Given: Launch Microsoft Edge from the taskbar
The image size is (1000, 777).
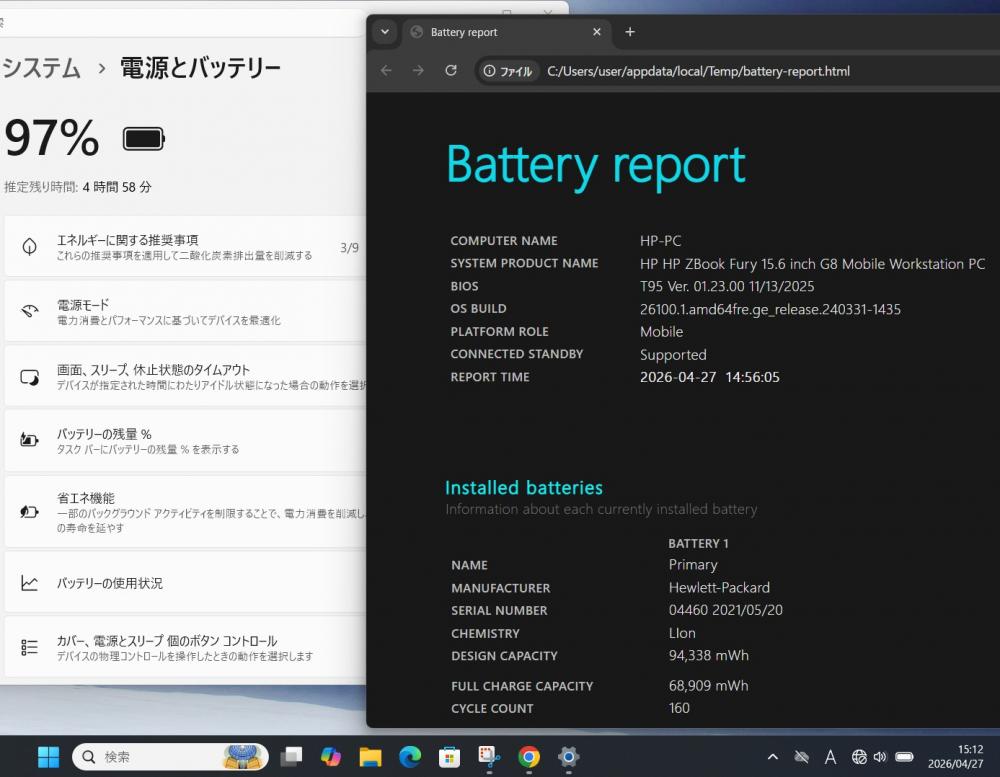Looking at the screenshot, I should (x=410, y=757).
